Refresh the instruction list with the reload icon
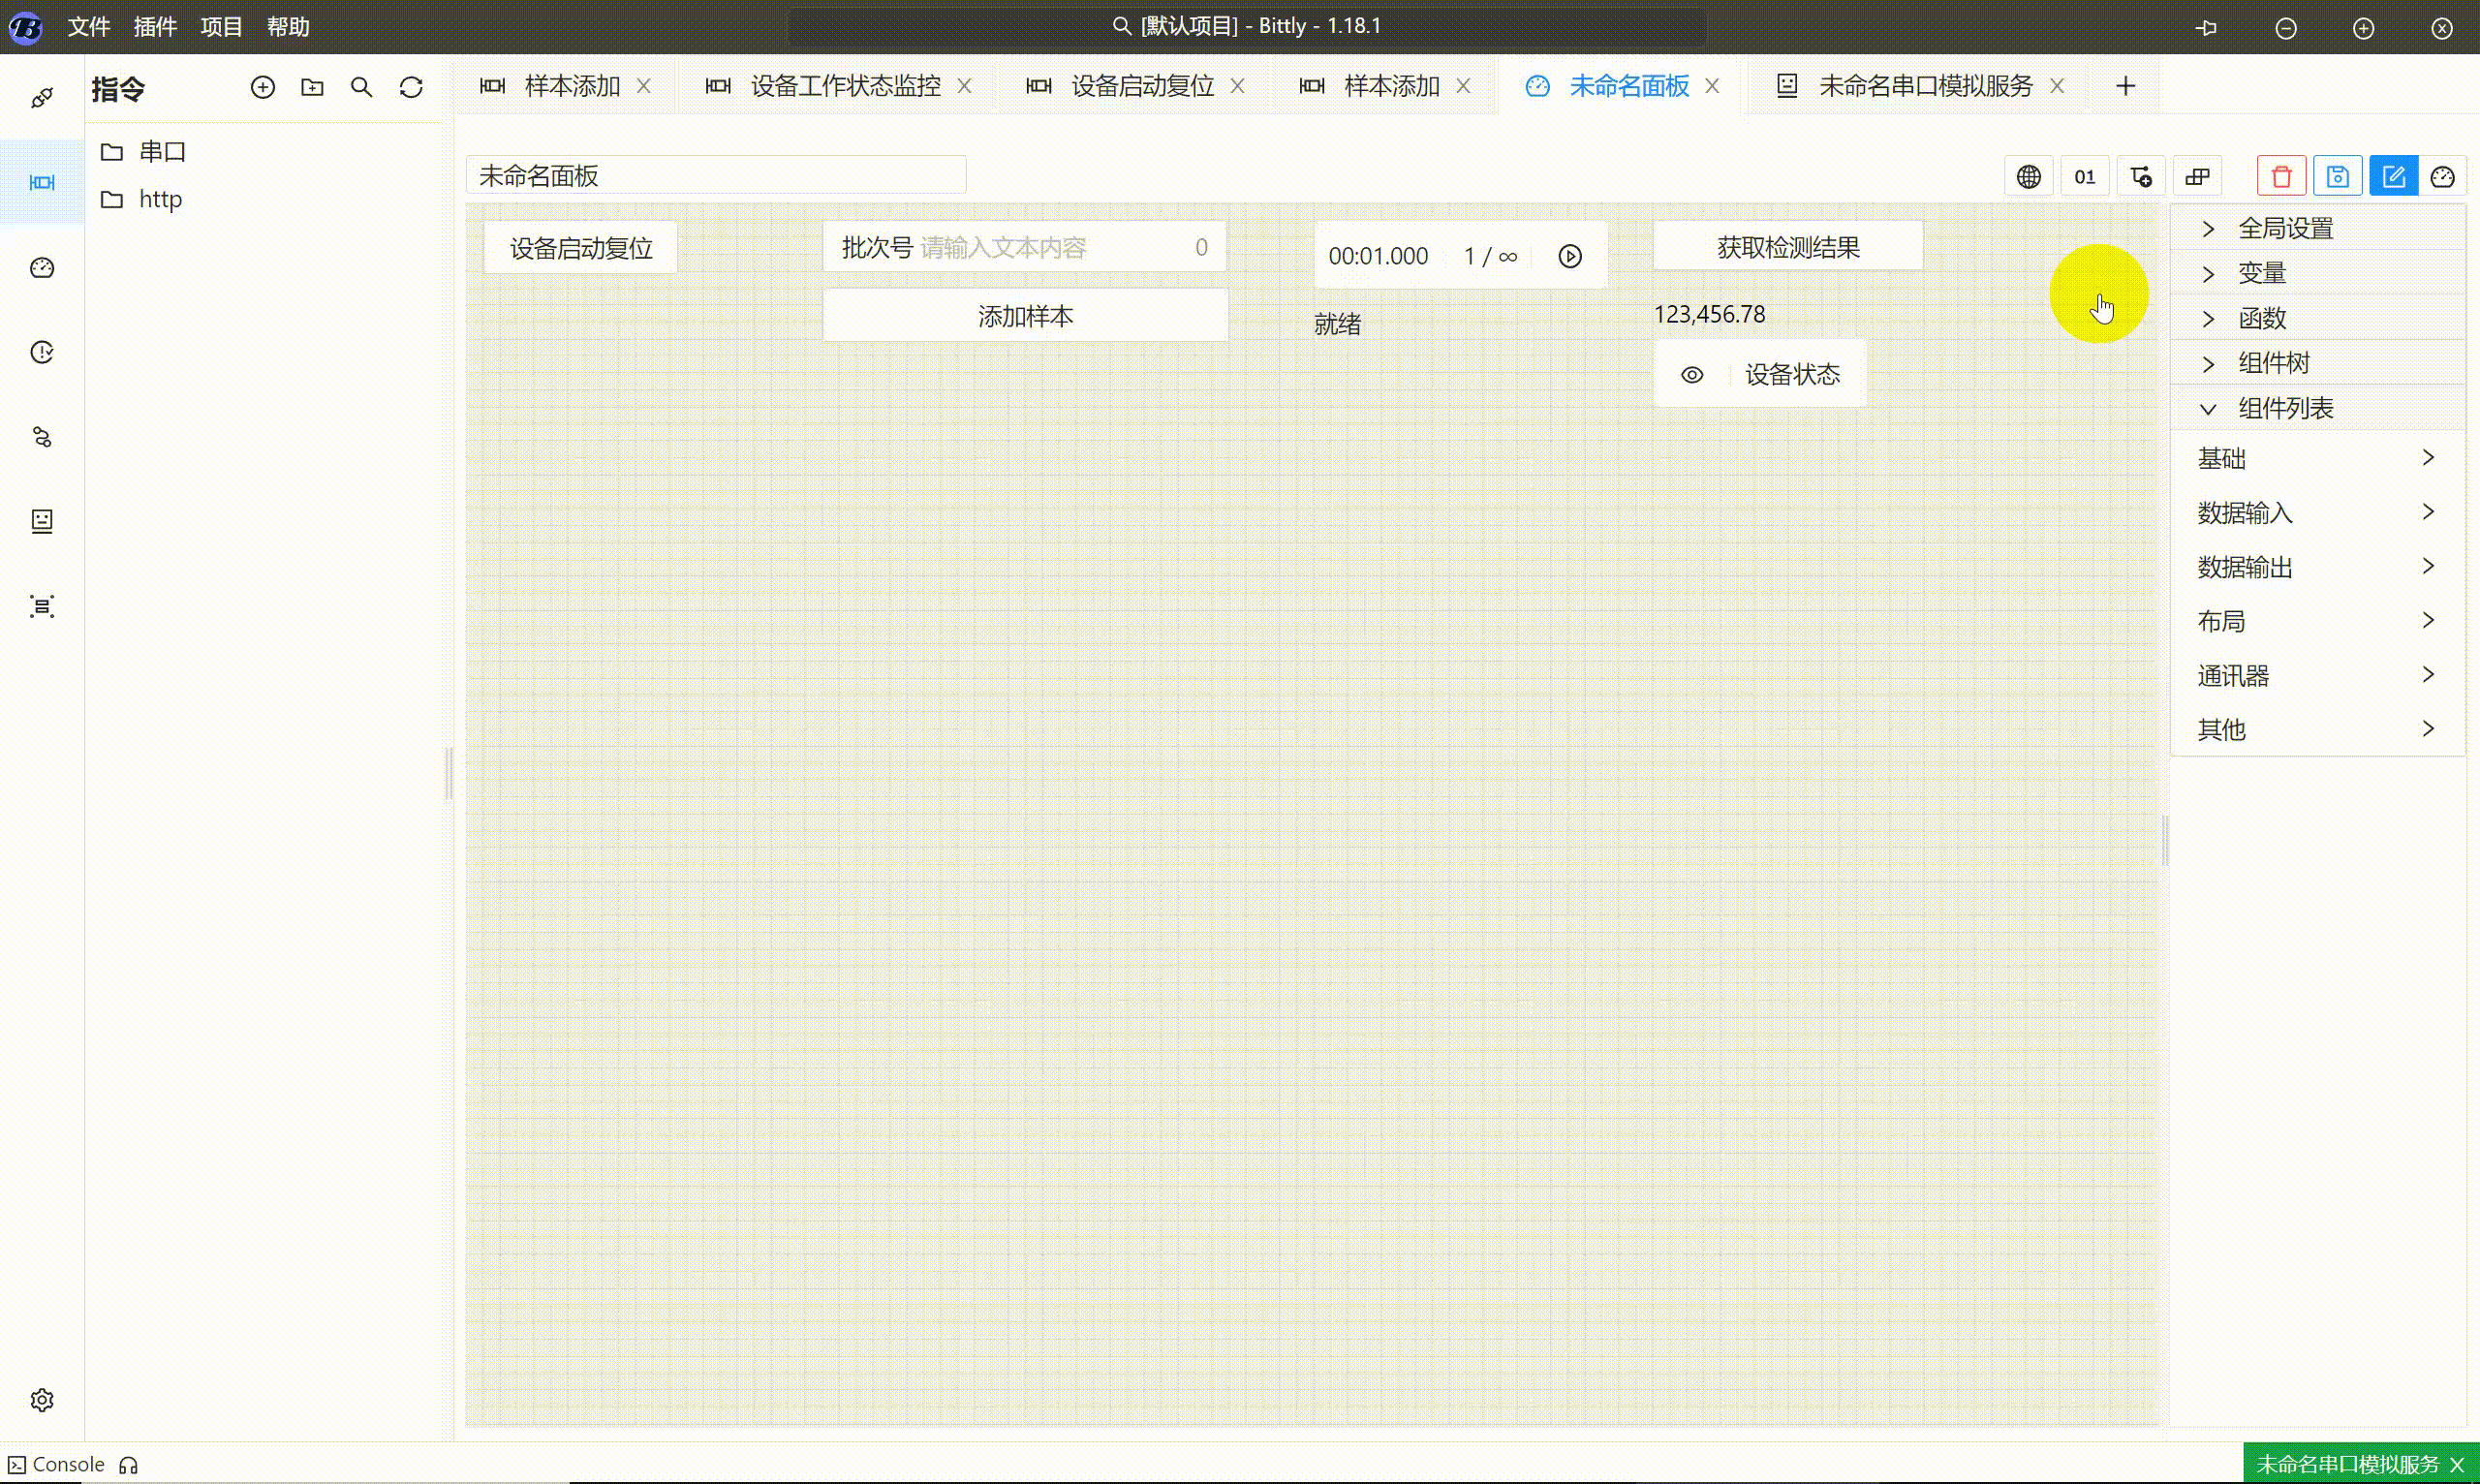 tap(411, 87)
